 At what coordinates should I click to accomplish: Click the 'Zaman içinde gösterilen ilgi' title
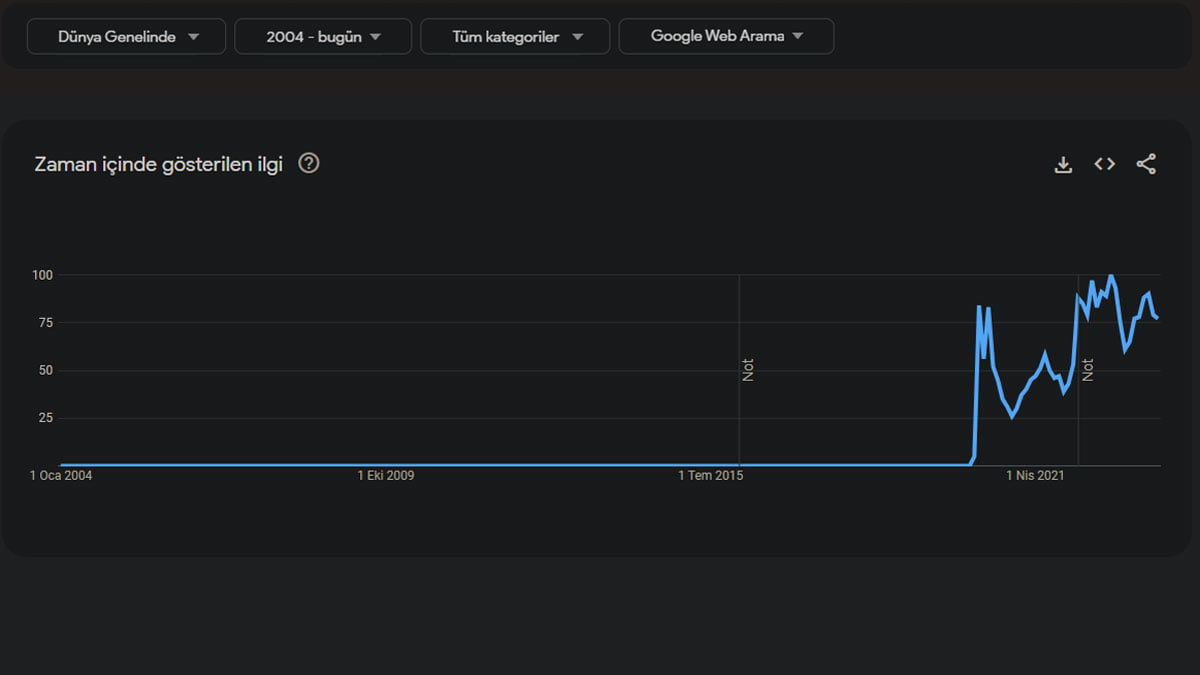[x=158, y=165]
